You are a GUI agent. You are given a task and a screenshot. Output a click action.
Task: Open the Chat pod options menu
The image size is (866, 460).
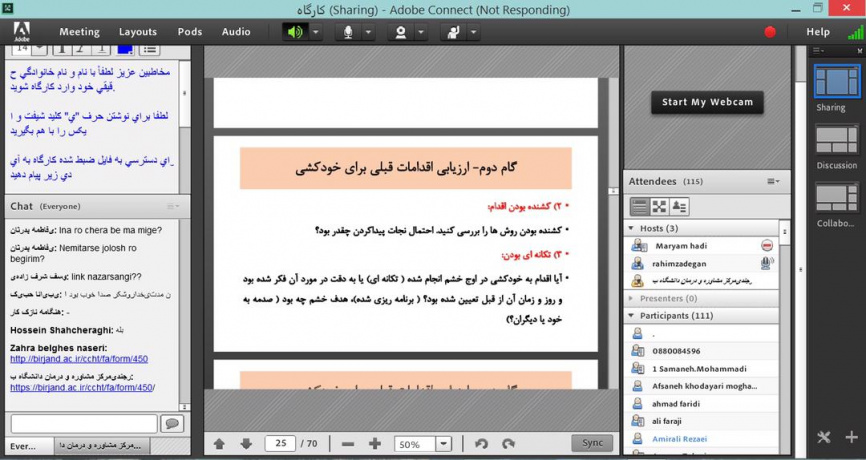(173, 206)
